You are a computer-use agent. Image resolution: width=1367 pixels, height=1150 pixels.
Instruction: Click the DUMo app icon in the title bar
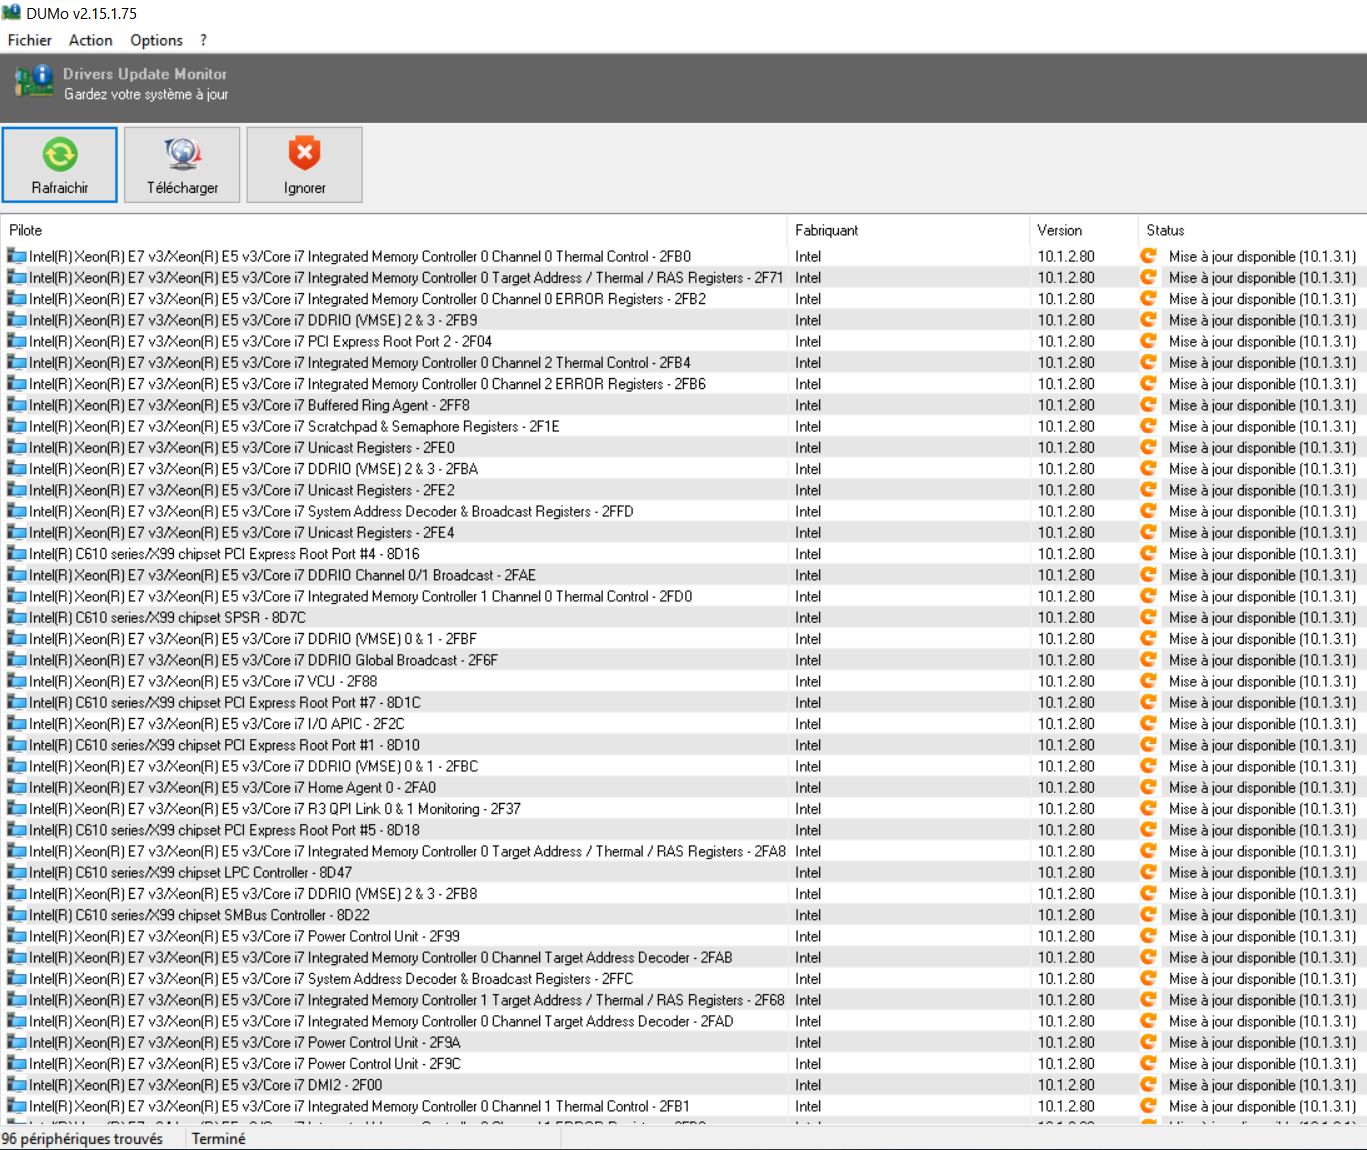(x=11, y=13)
